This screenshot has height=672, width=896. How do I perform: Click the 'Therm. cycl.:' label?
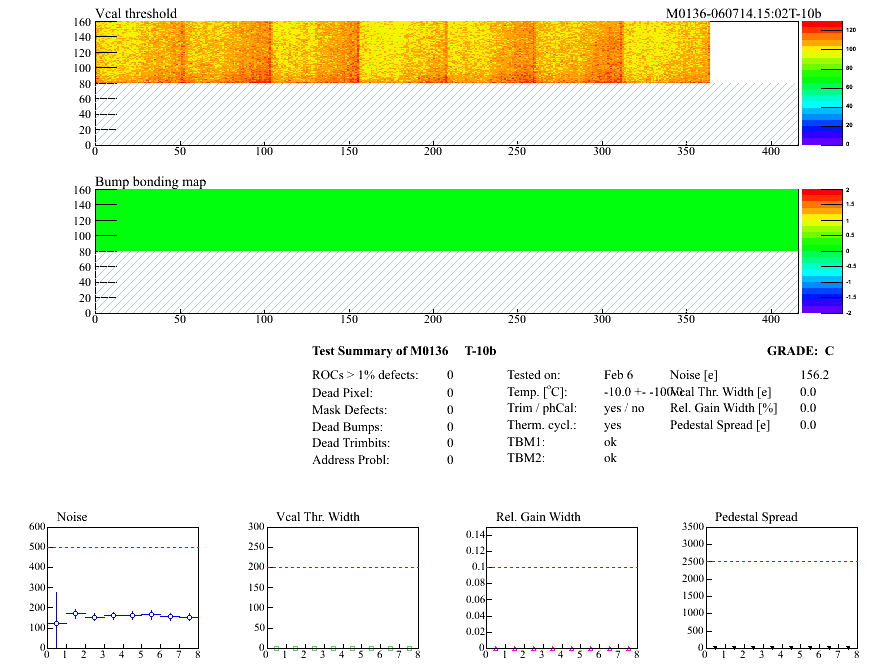(542, 425)
